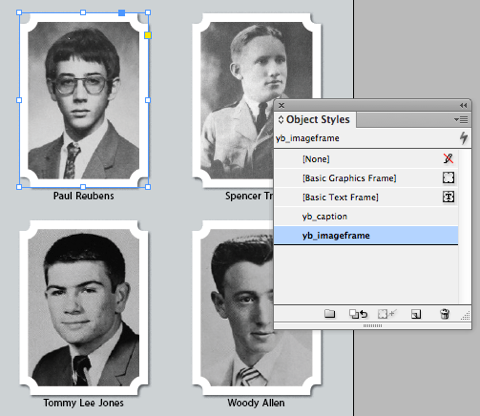Click the panel resize grip corner

pos(466,315)
